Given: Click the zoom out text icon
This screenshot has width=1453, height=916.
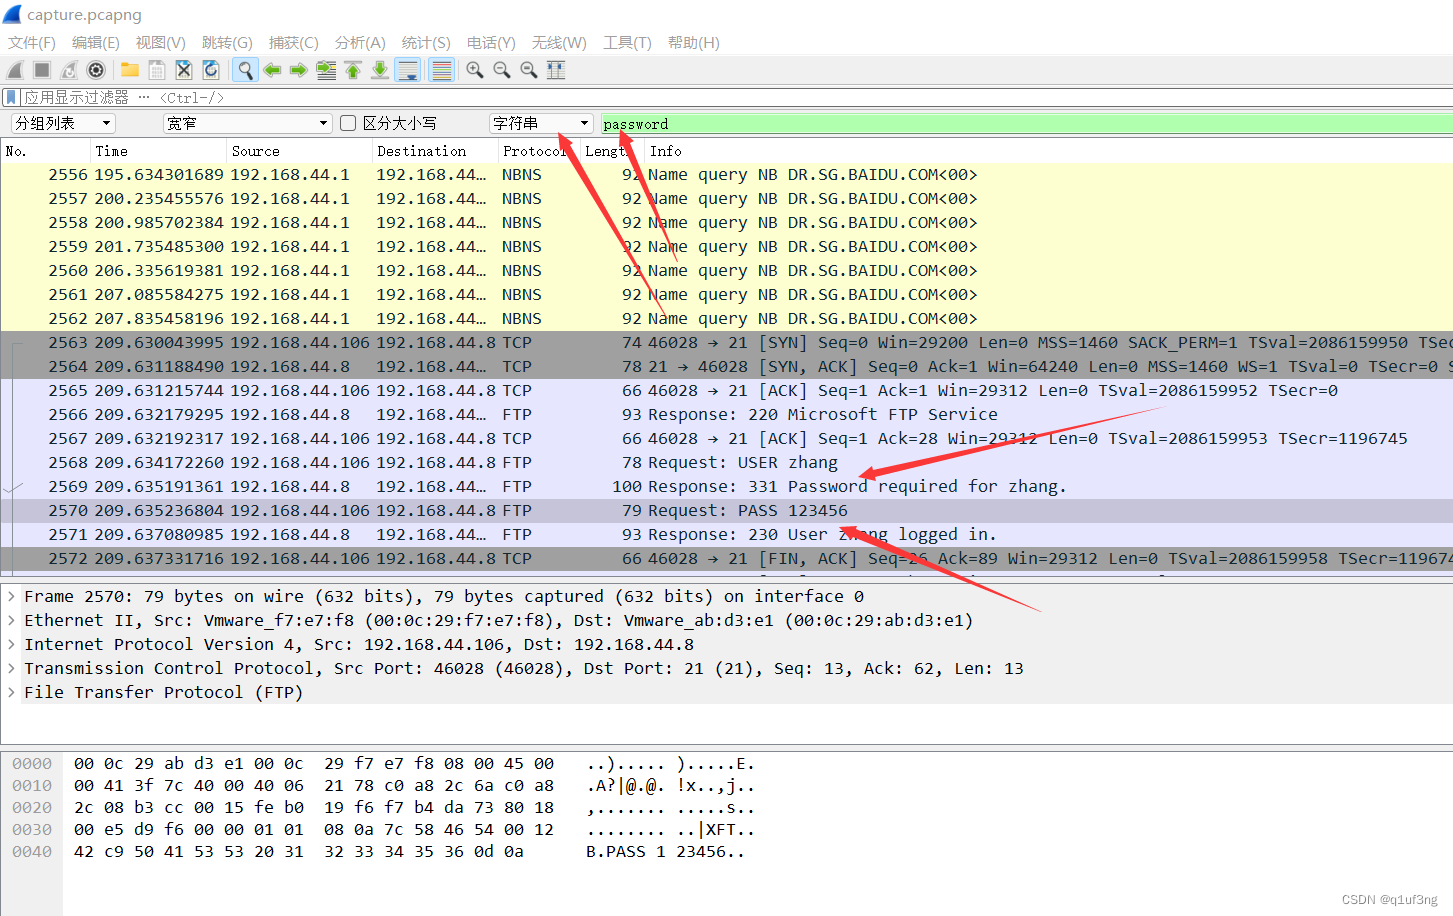Looking at the screenshot, I should [502, 70].
